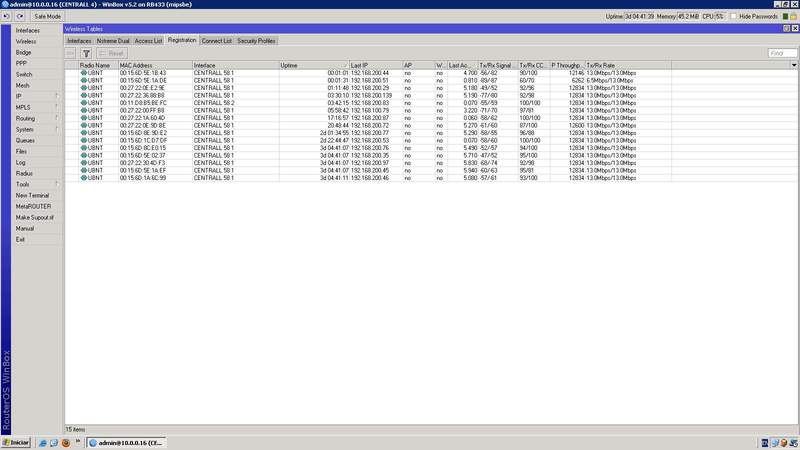Switch to the Interfaces tab
The height and width of the screenshot is (450, 800).
[79, 41]
